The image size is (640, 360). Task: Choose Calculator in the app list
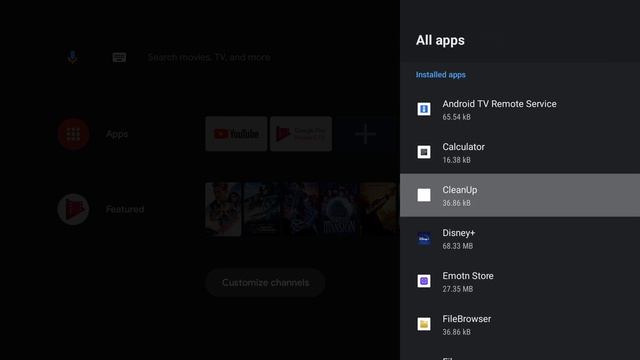(520, 152)
